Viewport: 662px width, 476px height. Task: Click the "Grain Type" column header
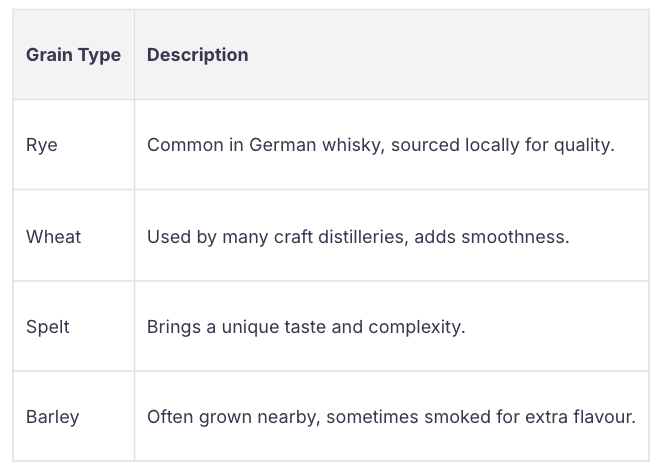click(73, 55)
